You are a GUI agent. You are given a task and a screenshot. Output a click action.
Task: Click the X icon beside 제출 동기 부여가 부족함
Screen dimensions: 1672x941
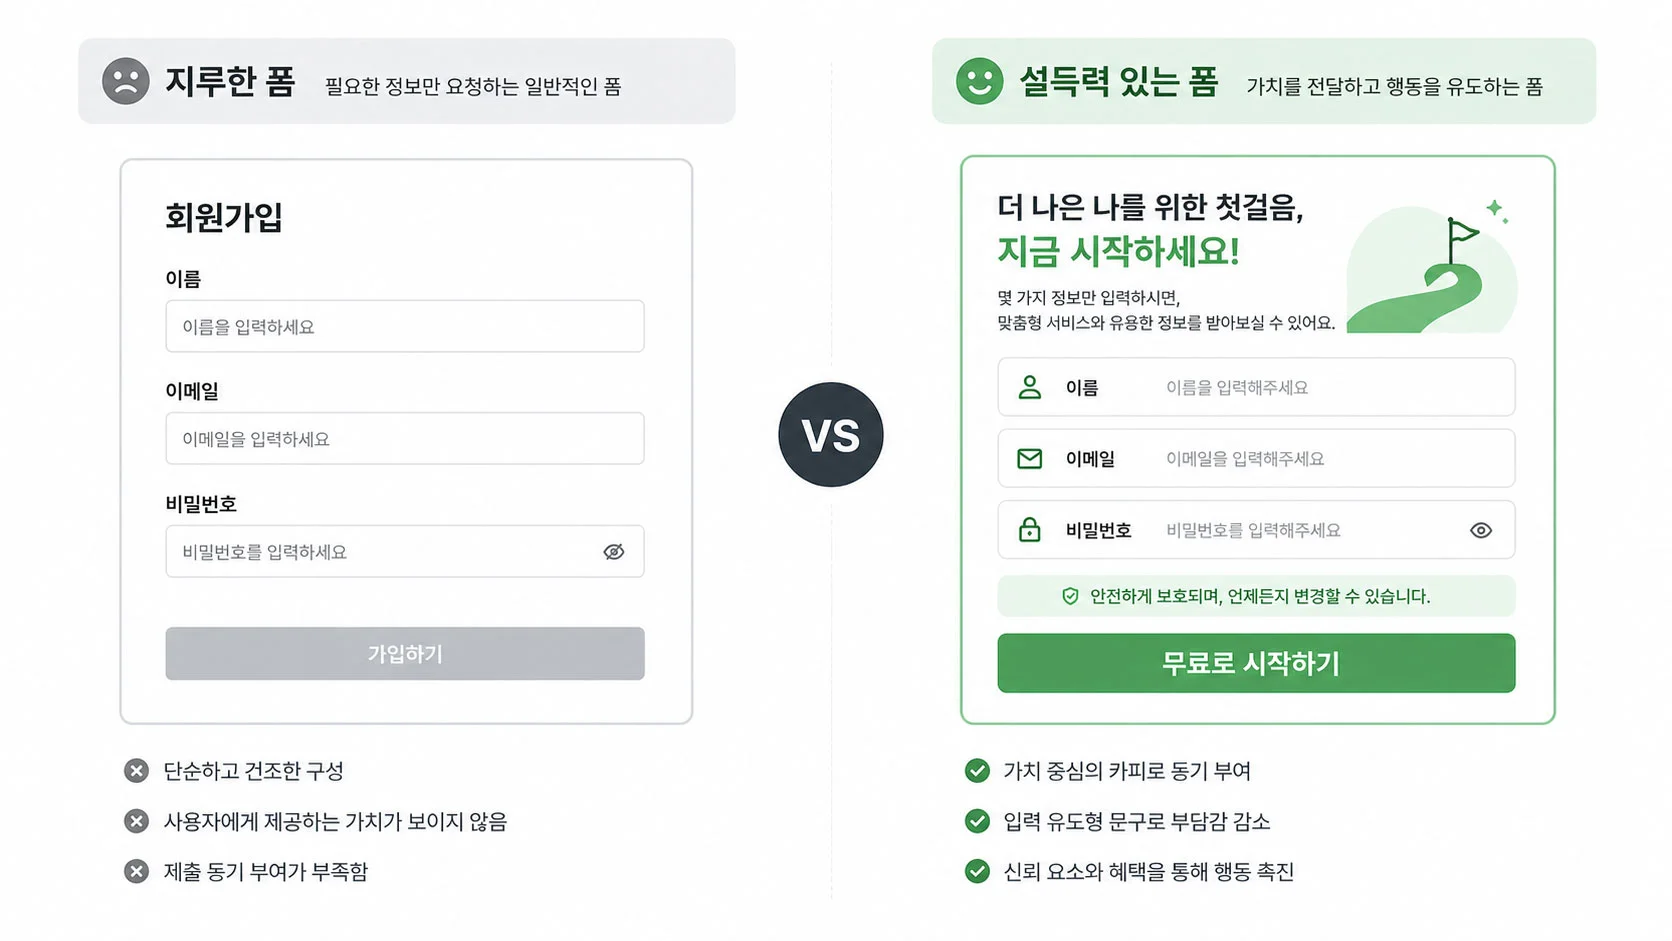click(136, 870)
